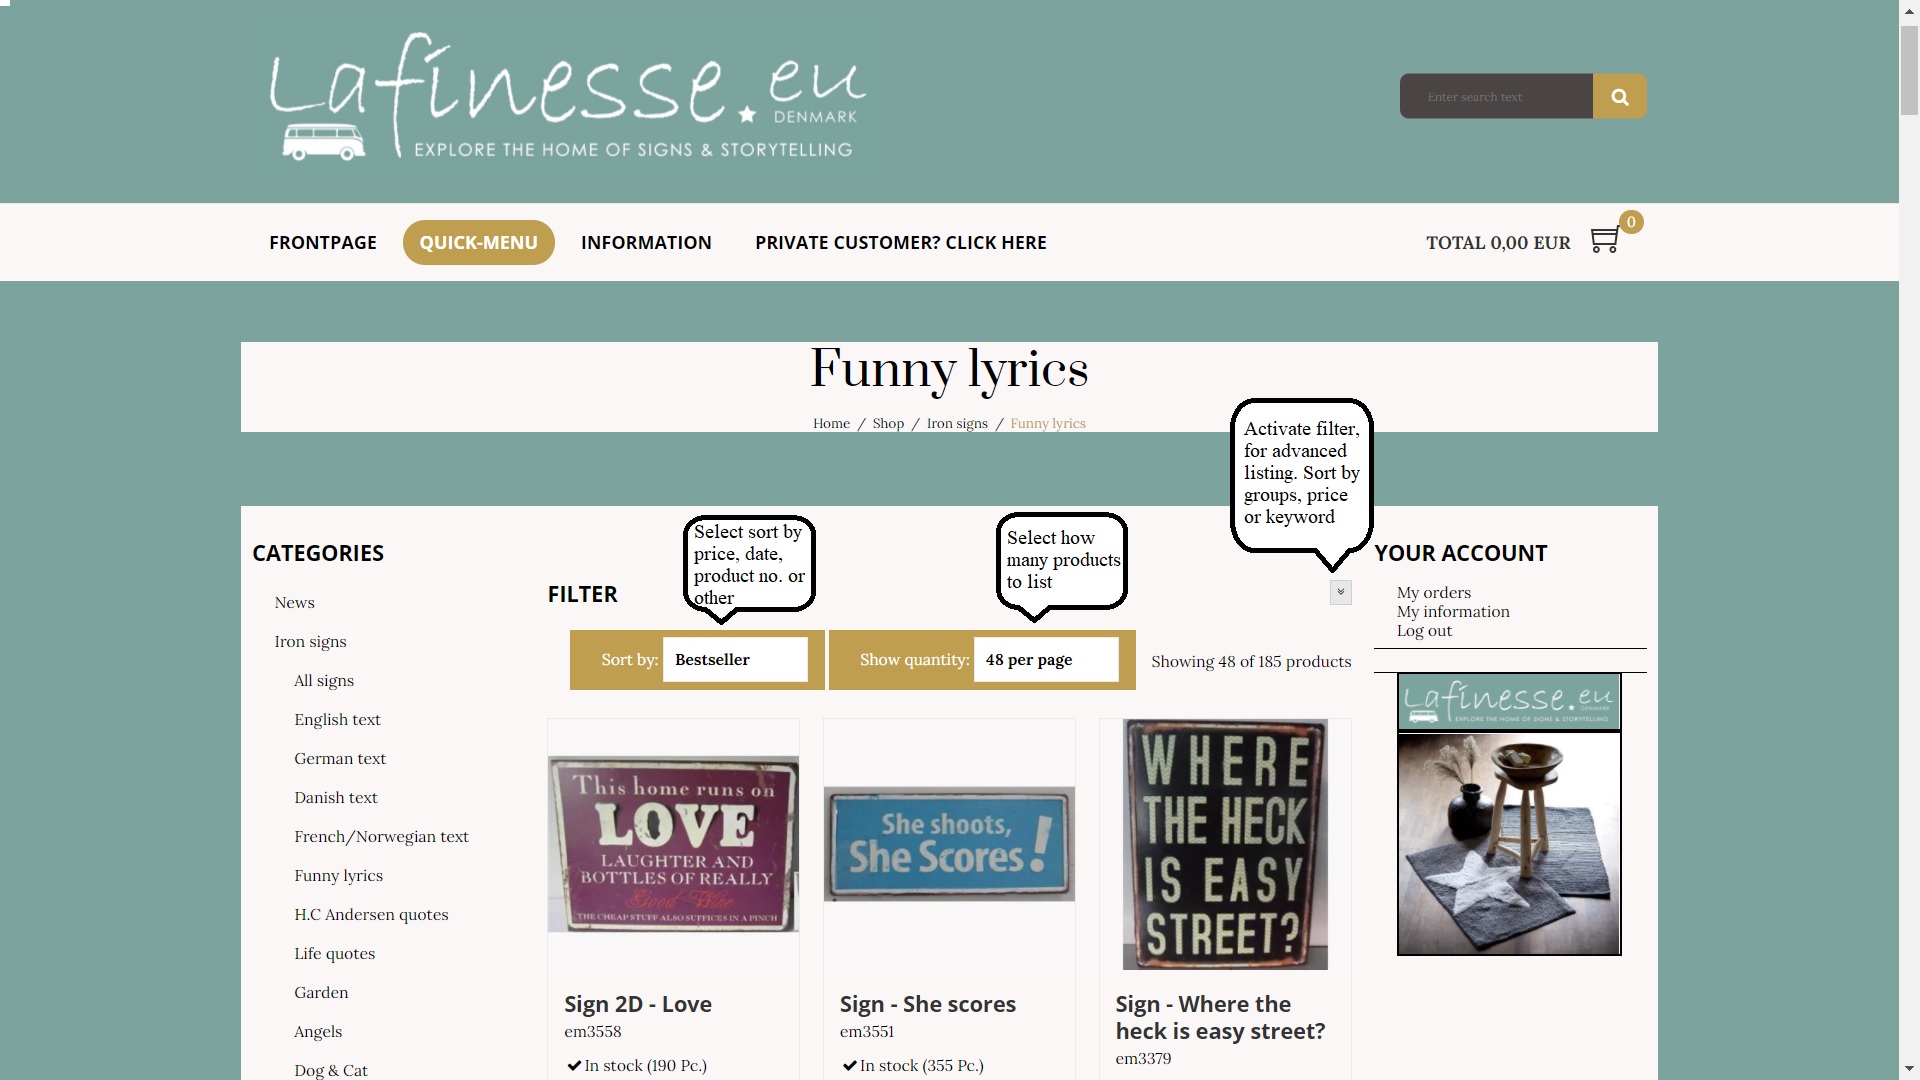The width and height of the screenshot is (1920, 1080).
Task: Click in the search text field
Action: (x=1496, y=96)
